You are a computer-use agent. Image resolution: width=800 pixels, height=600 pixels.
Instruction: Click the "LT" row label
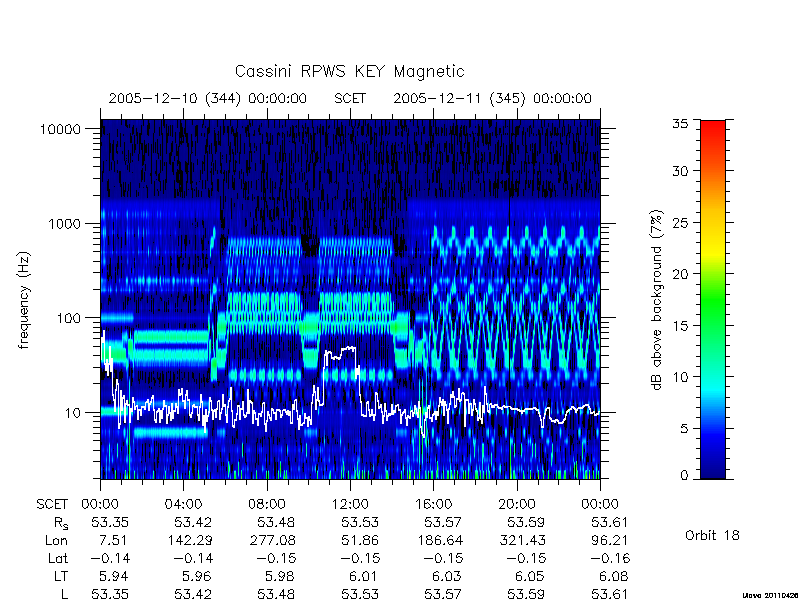(61, 577)
